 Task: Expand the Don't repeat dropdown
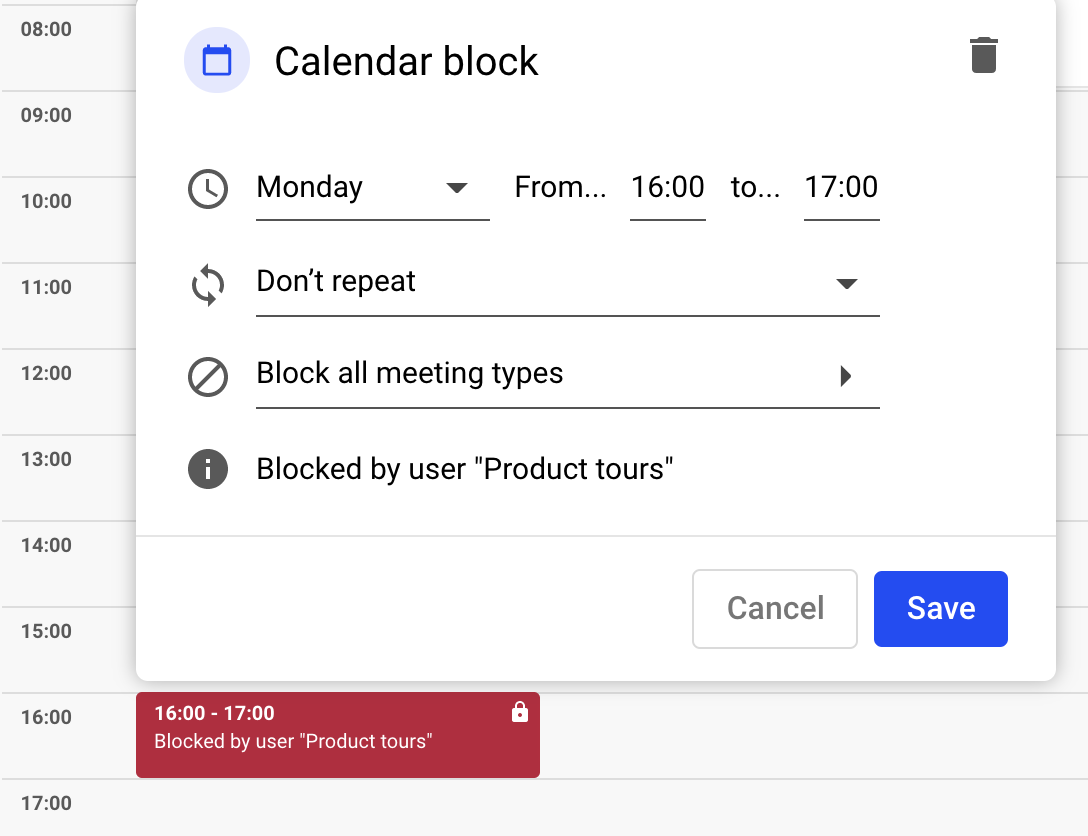point(567,283)
